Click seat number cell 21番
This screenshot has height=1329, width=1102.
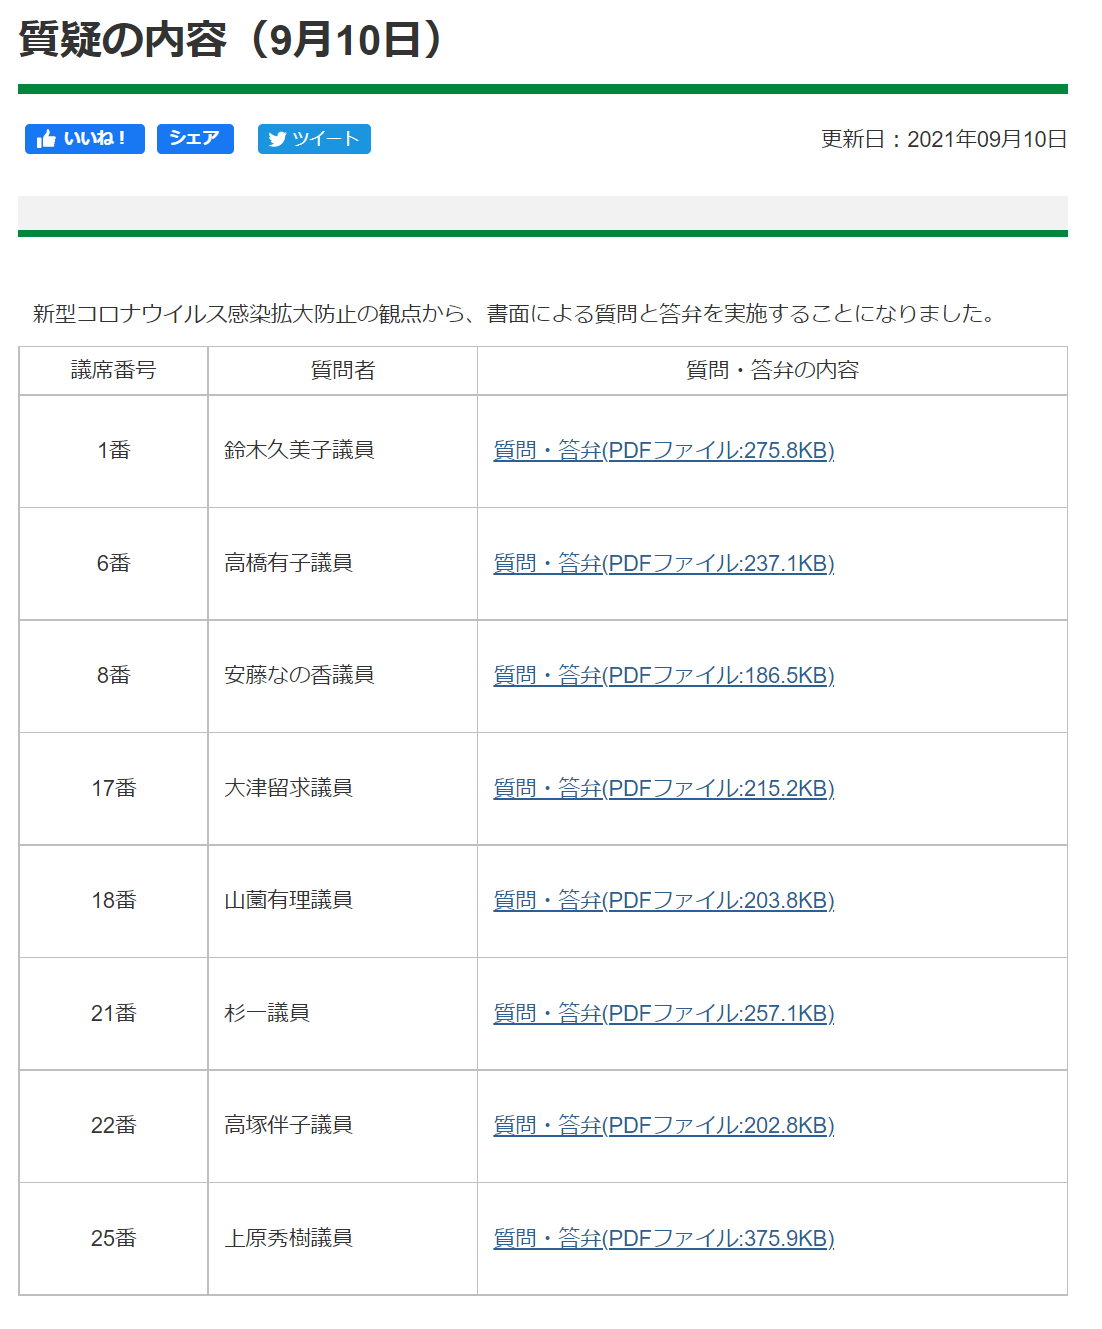(114, 1014)
